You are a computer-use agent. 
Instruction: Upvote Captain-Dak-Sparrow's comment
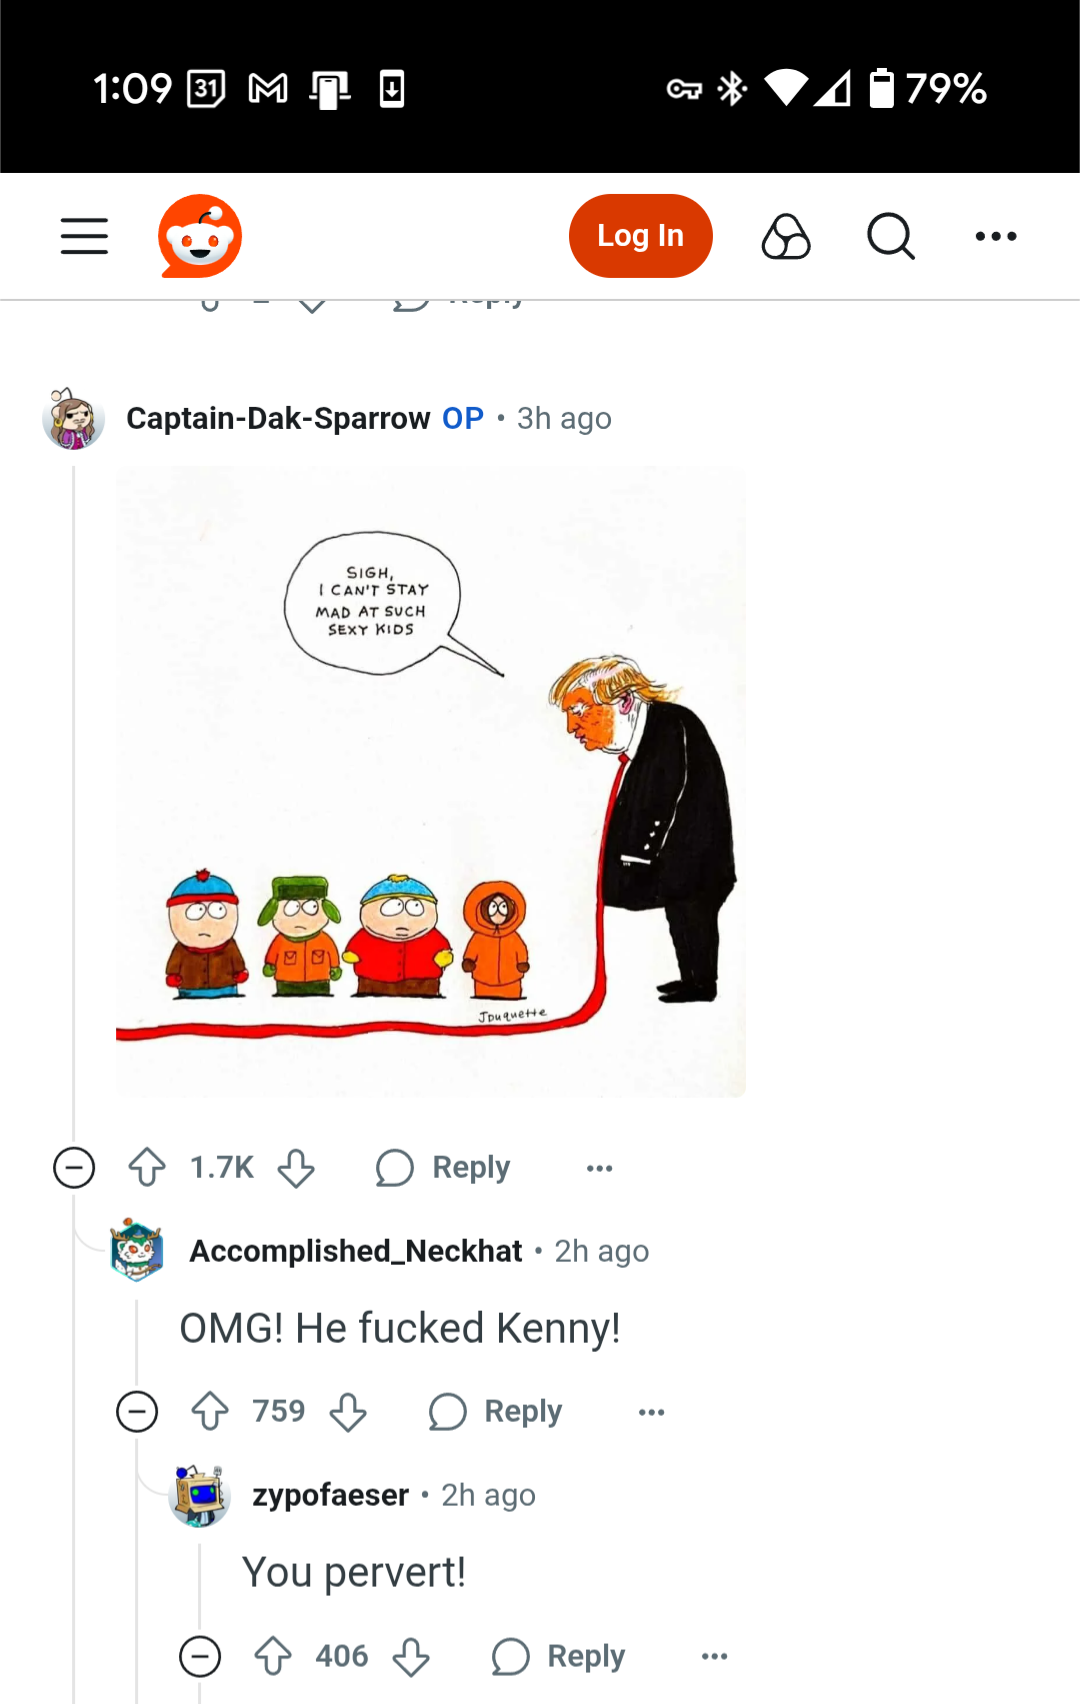tap(147, 1167)
